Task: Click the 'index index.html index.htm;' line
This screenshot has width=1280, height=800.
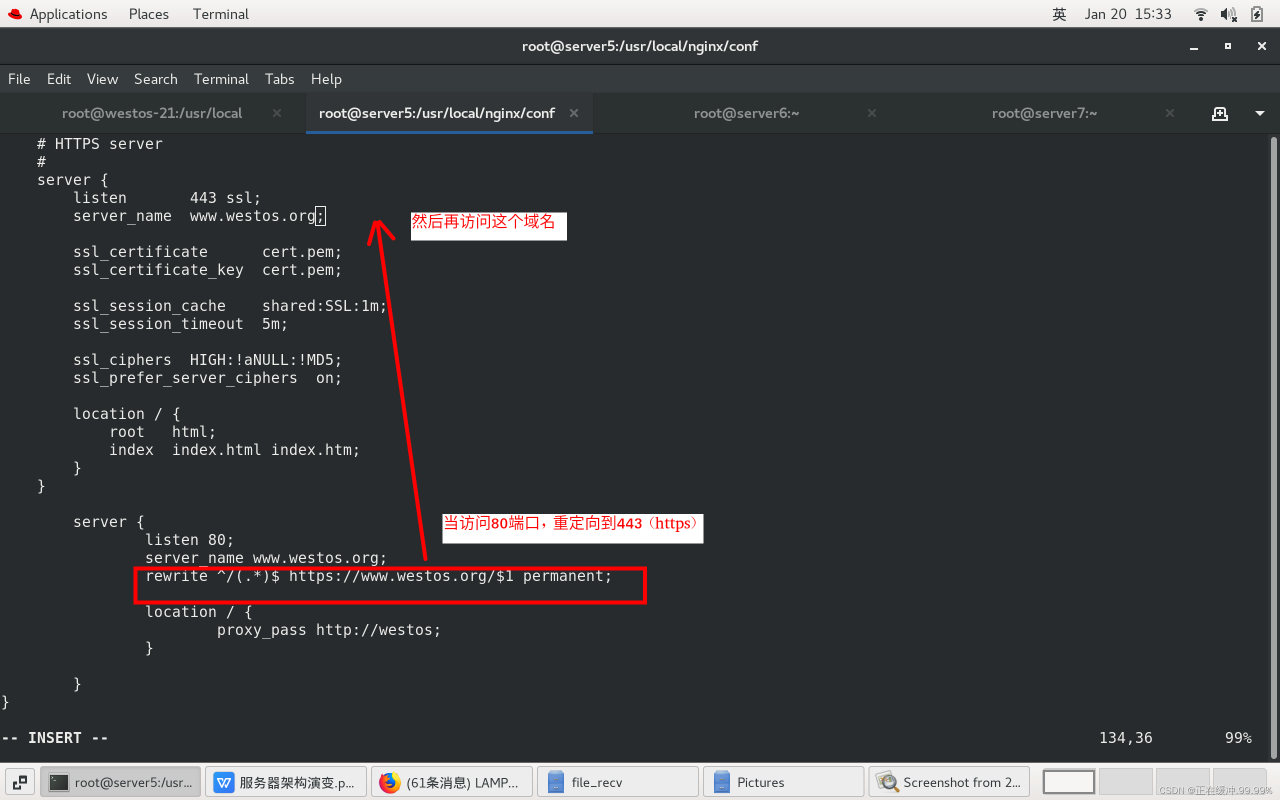Action: 235,450
